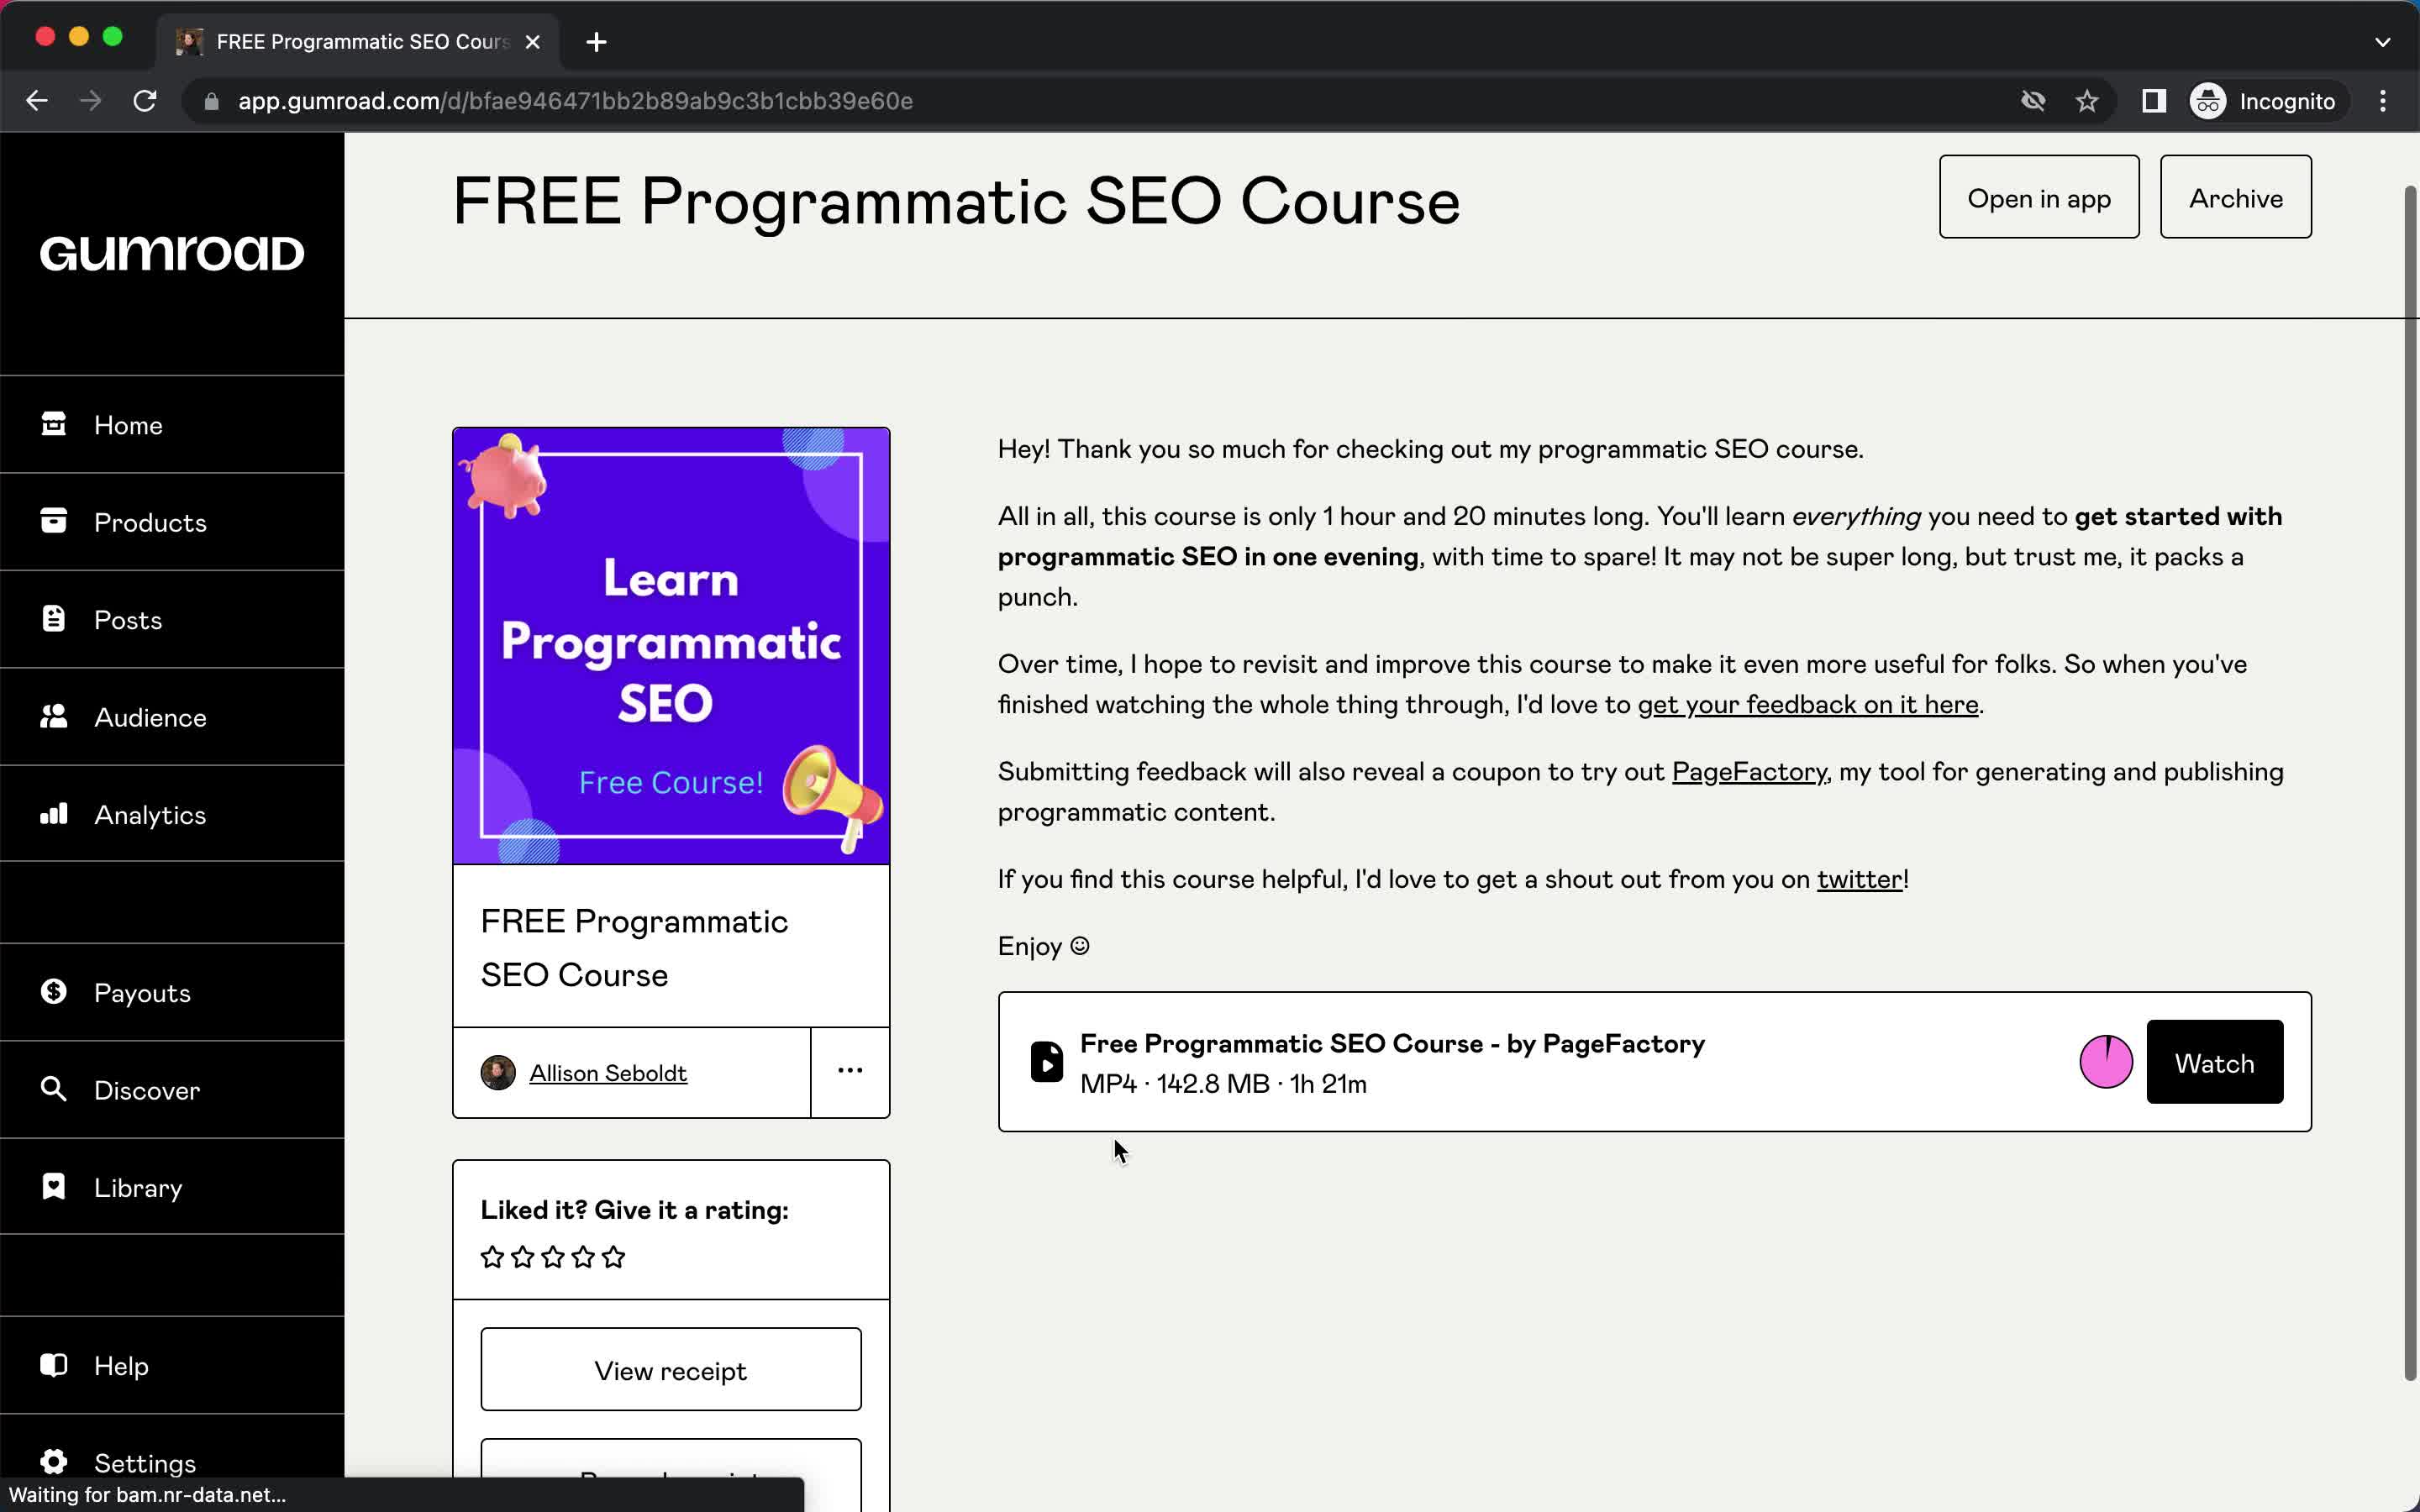Click the Incognito profile icon
The width and height of the screenshot is (2420, 1512).
pos(2208,101)
